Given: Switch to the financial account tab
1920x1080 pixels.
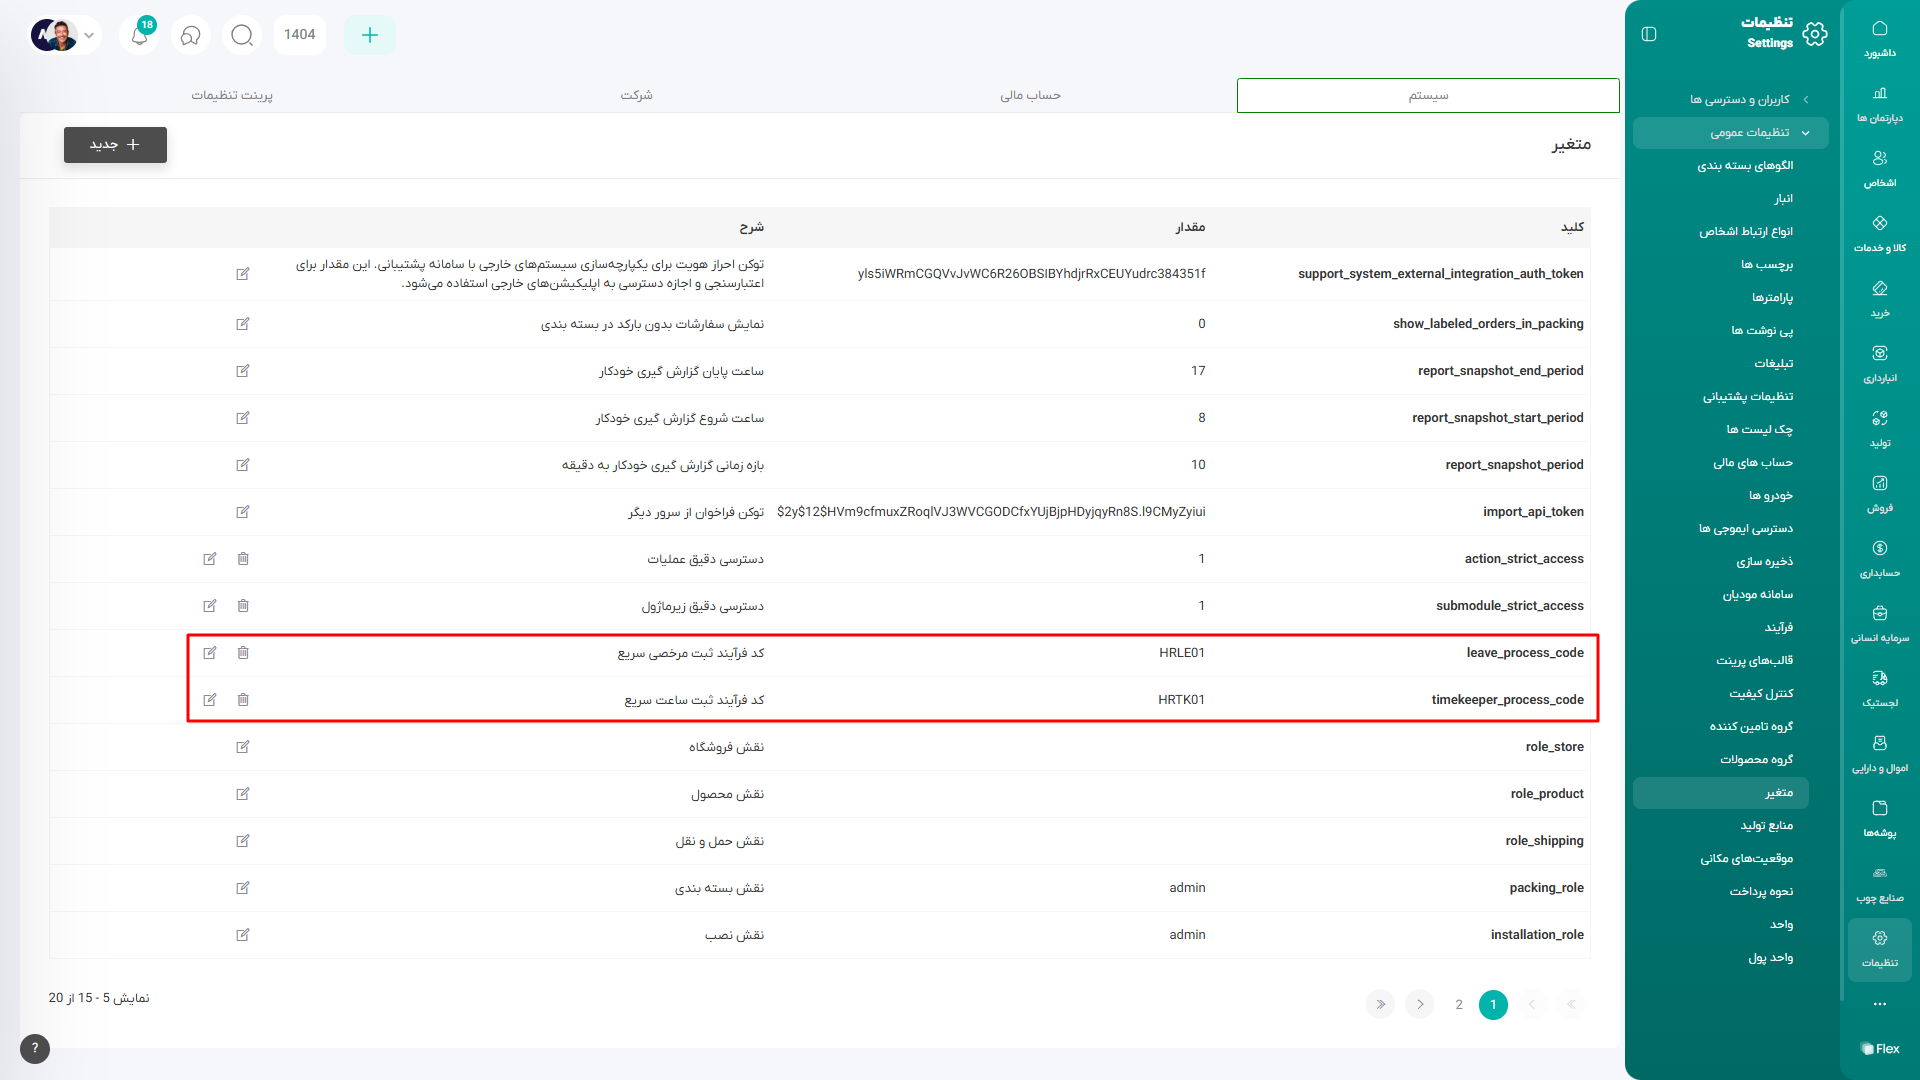Looking at the screenshot, I should point(1030,95).
